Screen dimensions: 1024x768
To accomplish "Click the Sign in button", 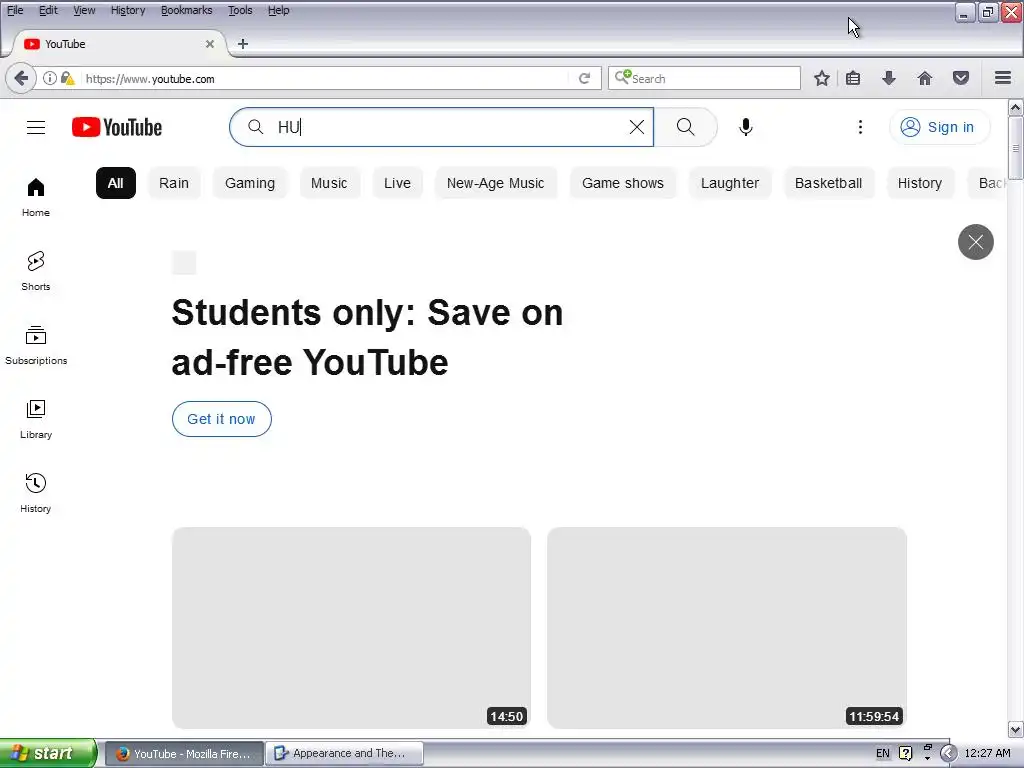I will (x=939, y=127).
